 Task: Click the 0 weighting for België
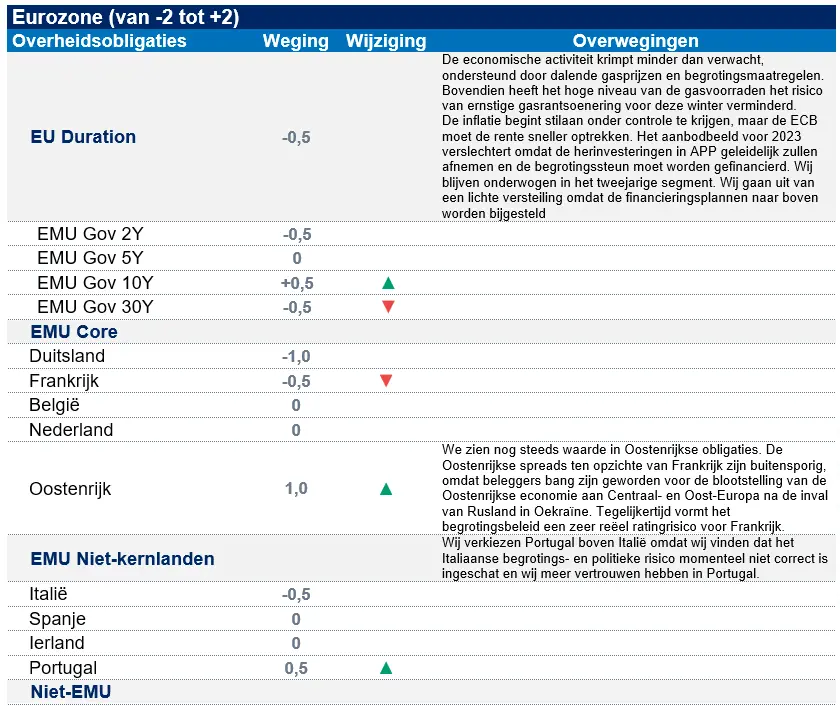click(x=296, y=405)
